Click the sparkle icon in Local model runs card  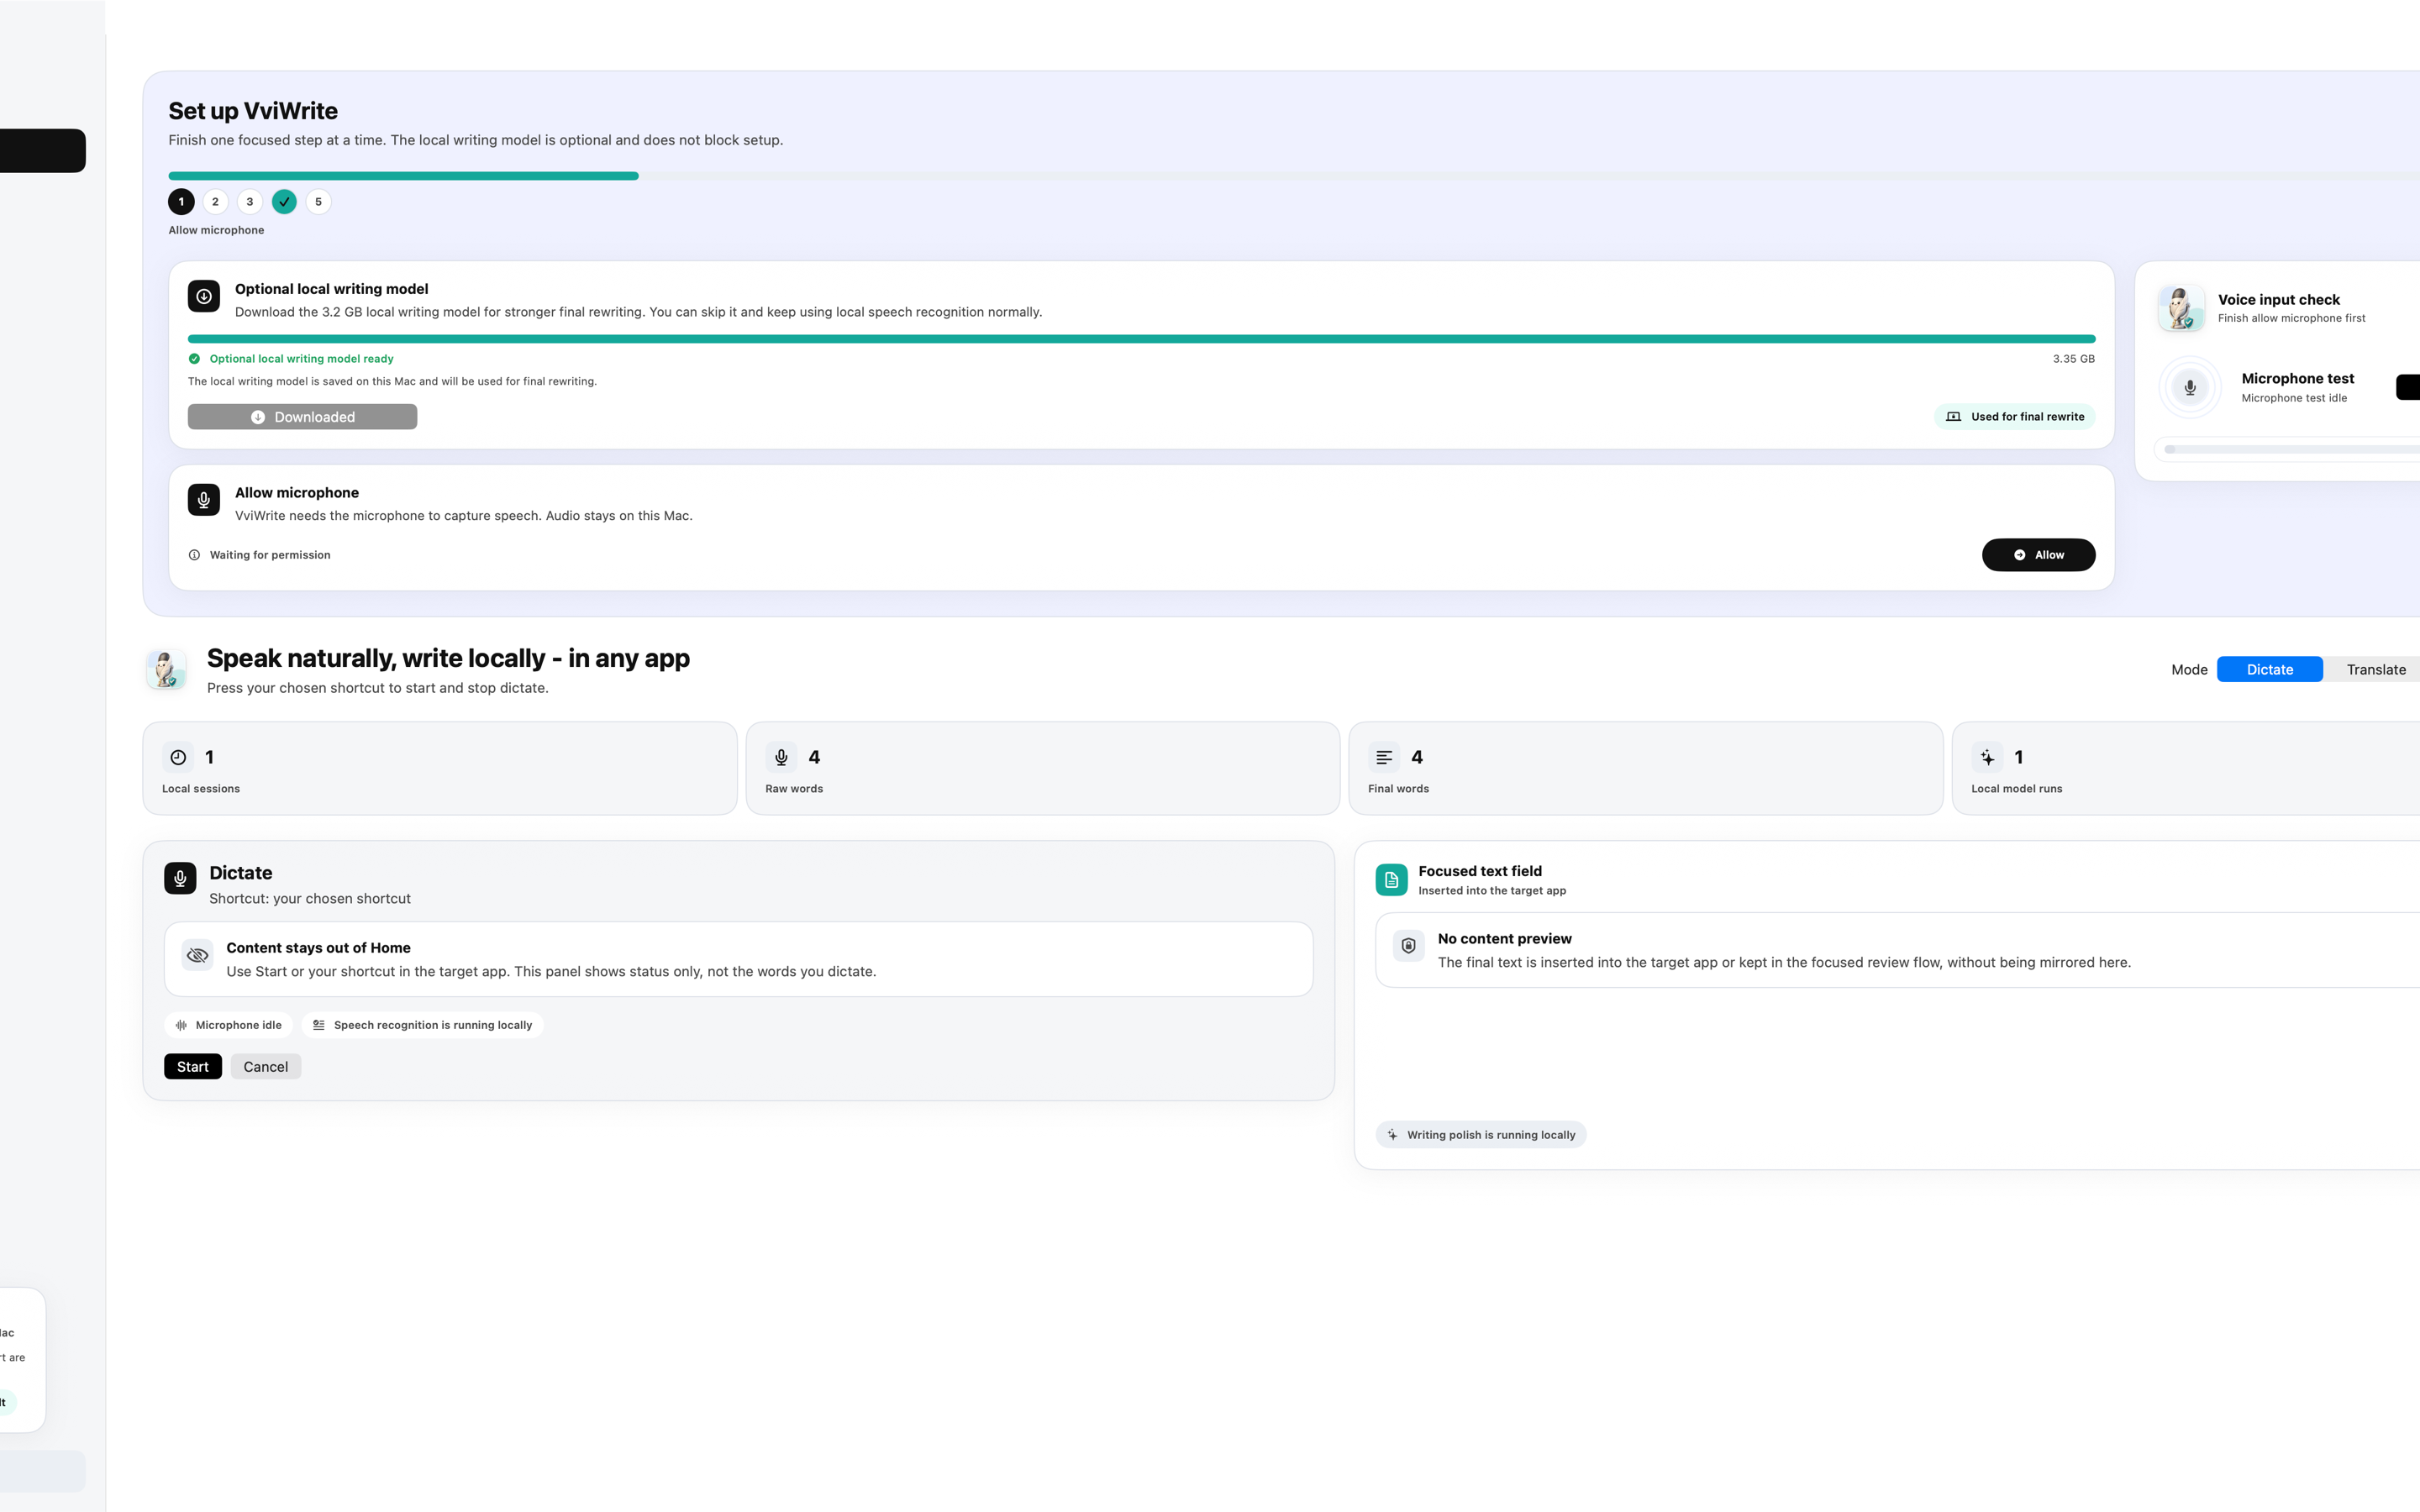click(1987, 758)
